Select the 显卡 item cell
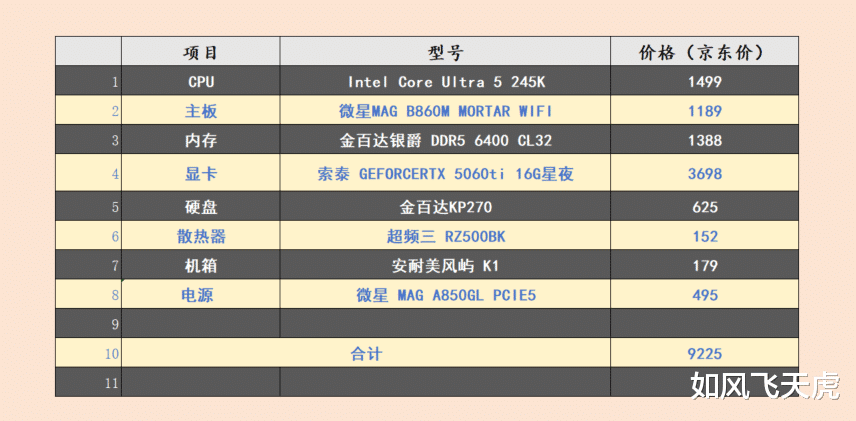 pos(200,174)
